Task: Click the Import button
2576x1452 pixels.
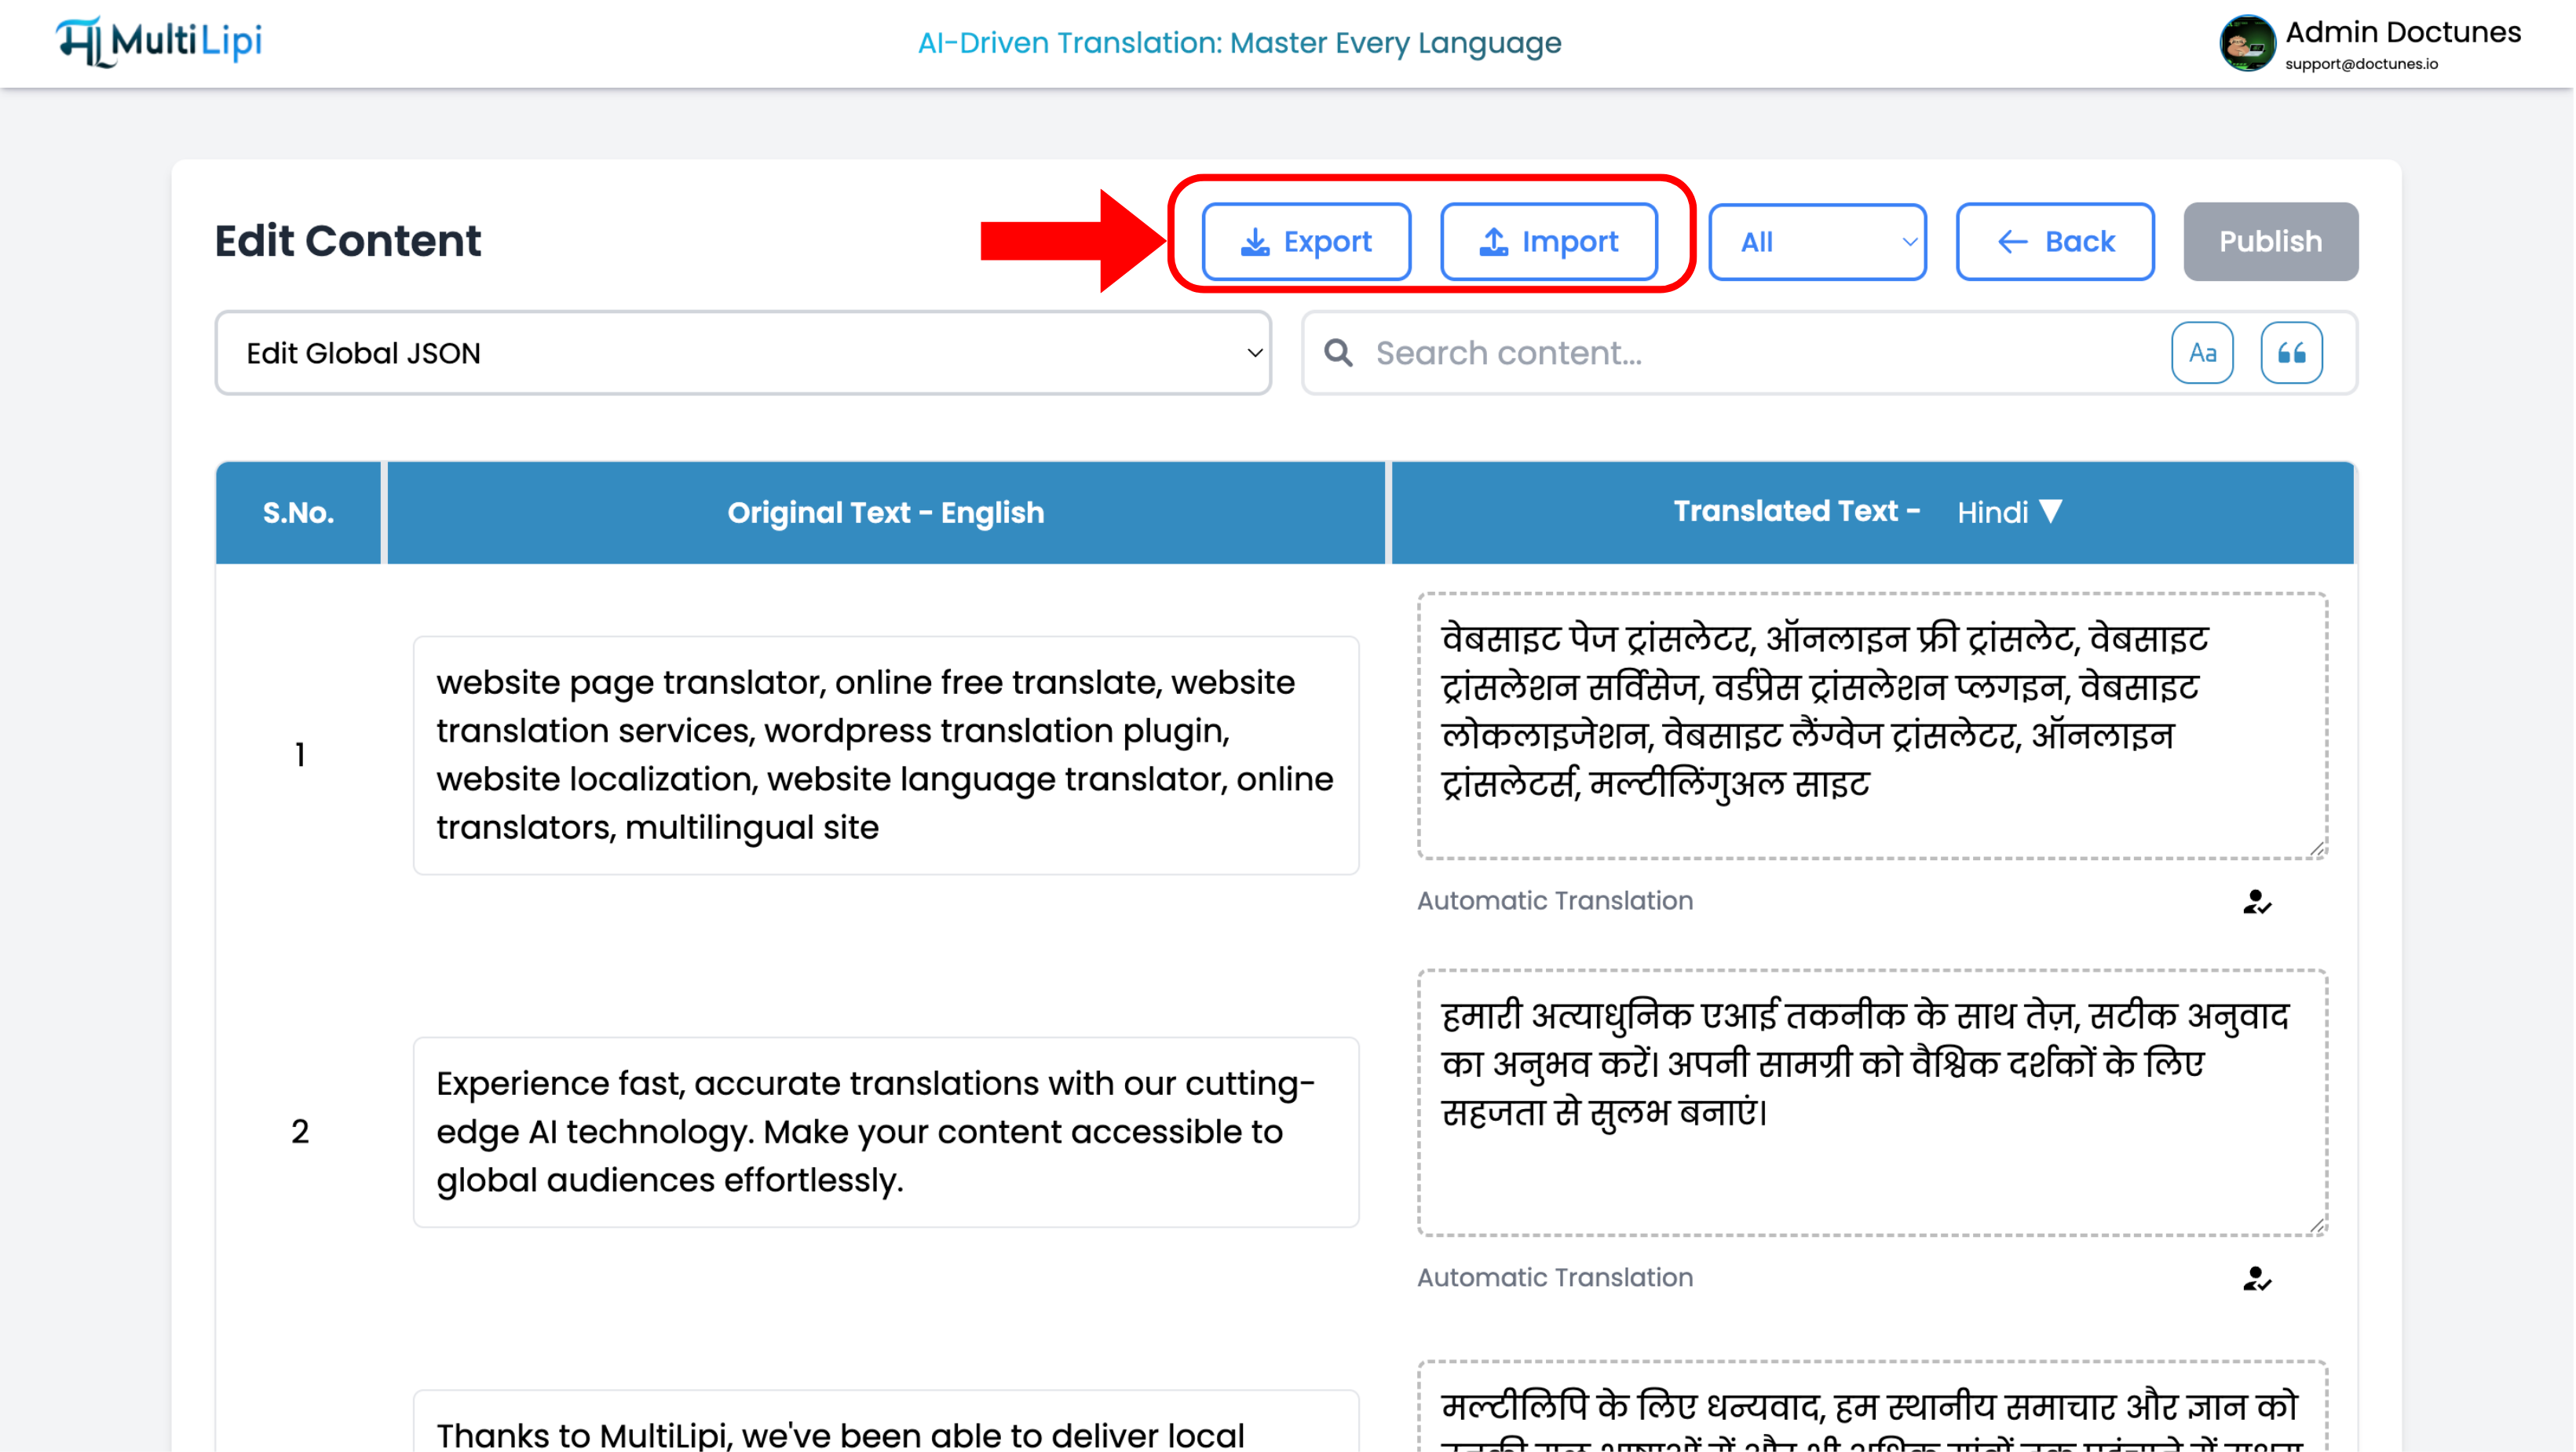Action: pyautogui.click(x=1548, y=242)
